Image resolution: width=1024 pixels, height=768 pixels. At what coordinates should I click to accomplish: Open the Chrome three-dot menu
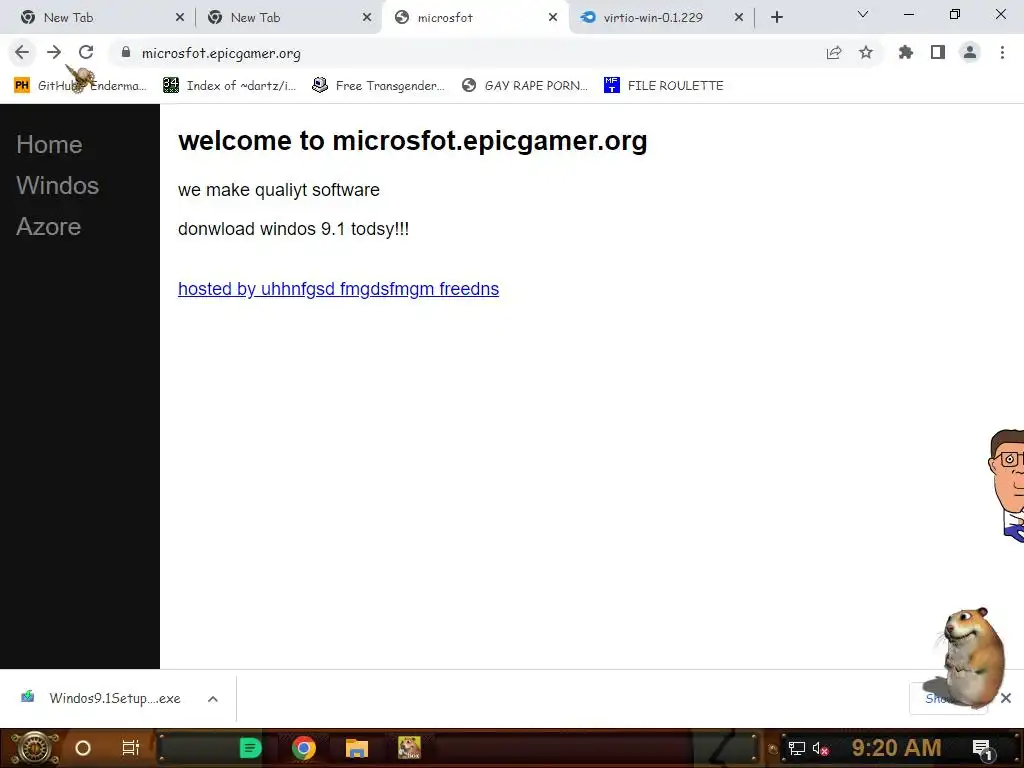pos(1002,52)
